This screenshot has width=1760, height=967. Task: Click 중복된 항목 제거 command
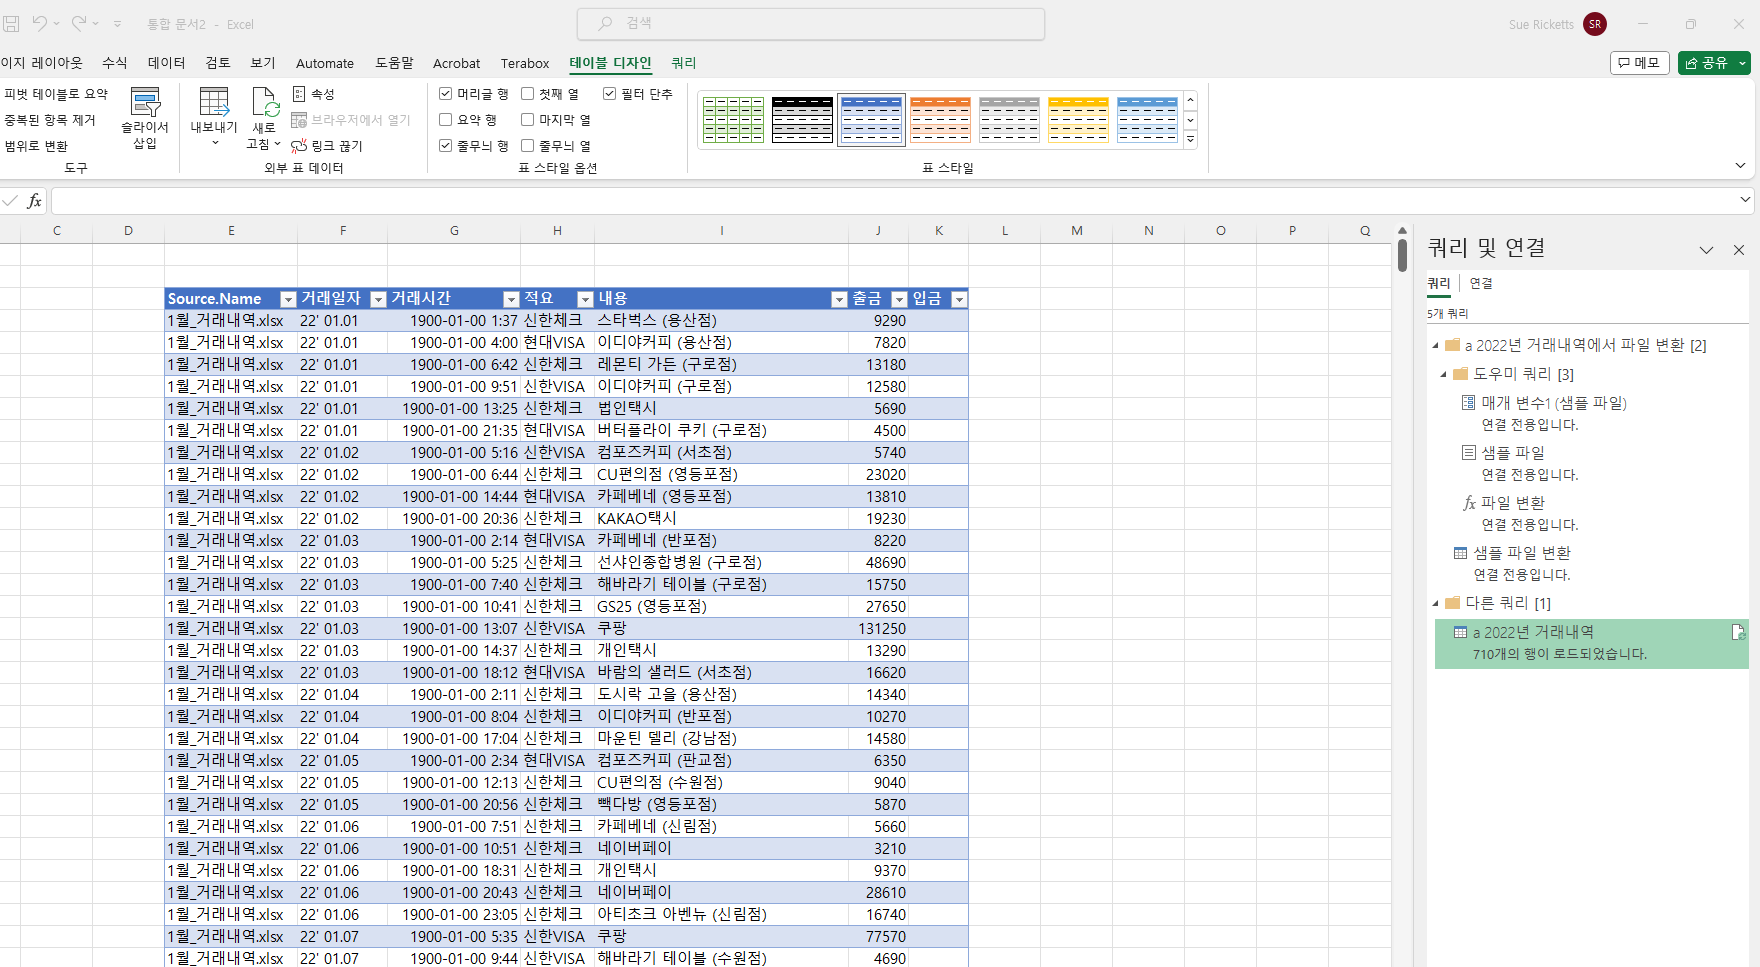(x=50, y=120)
